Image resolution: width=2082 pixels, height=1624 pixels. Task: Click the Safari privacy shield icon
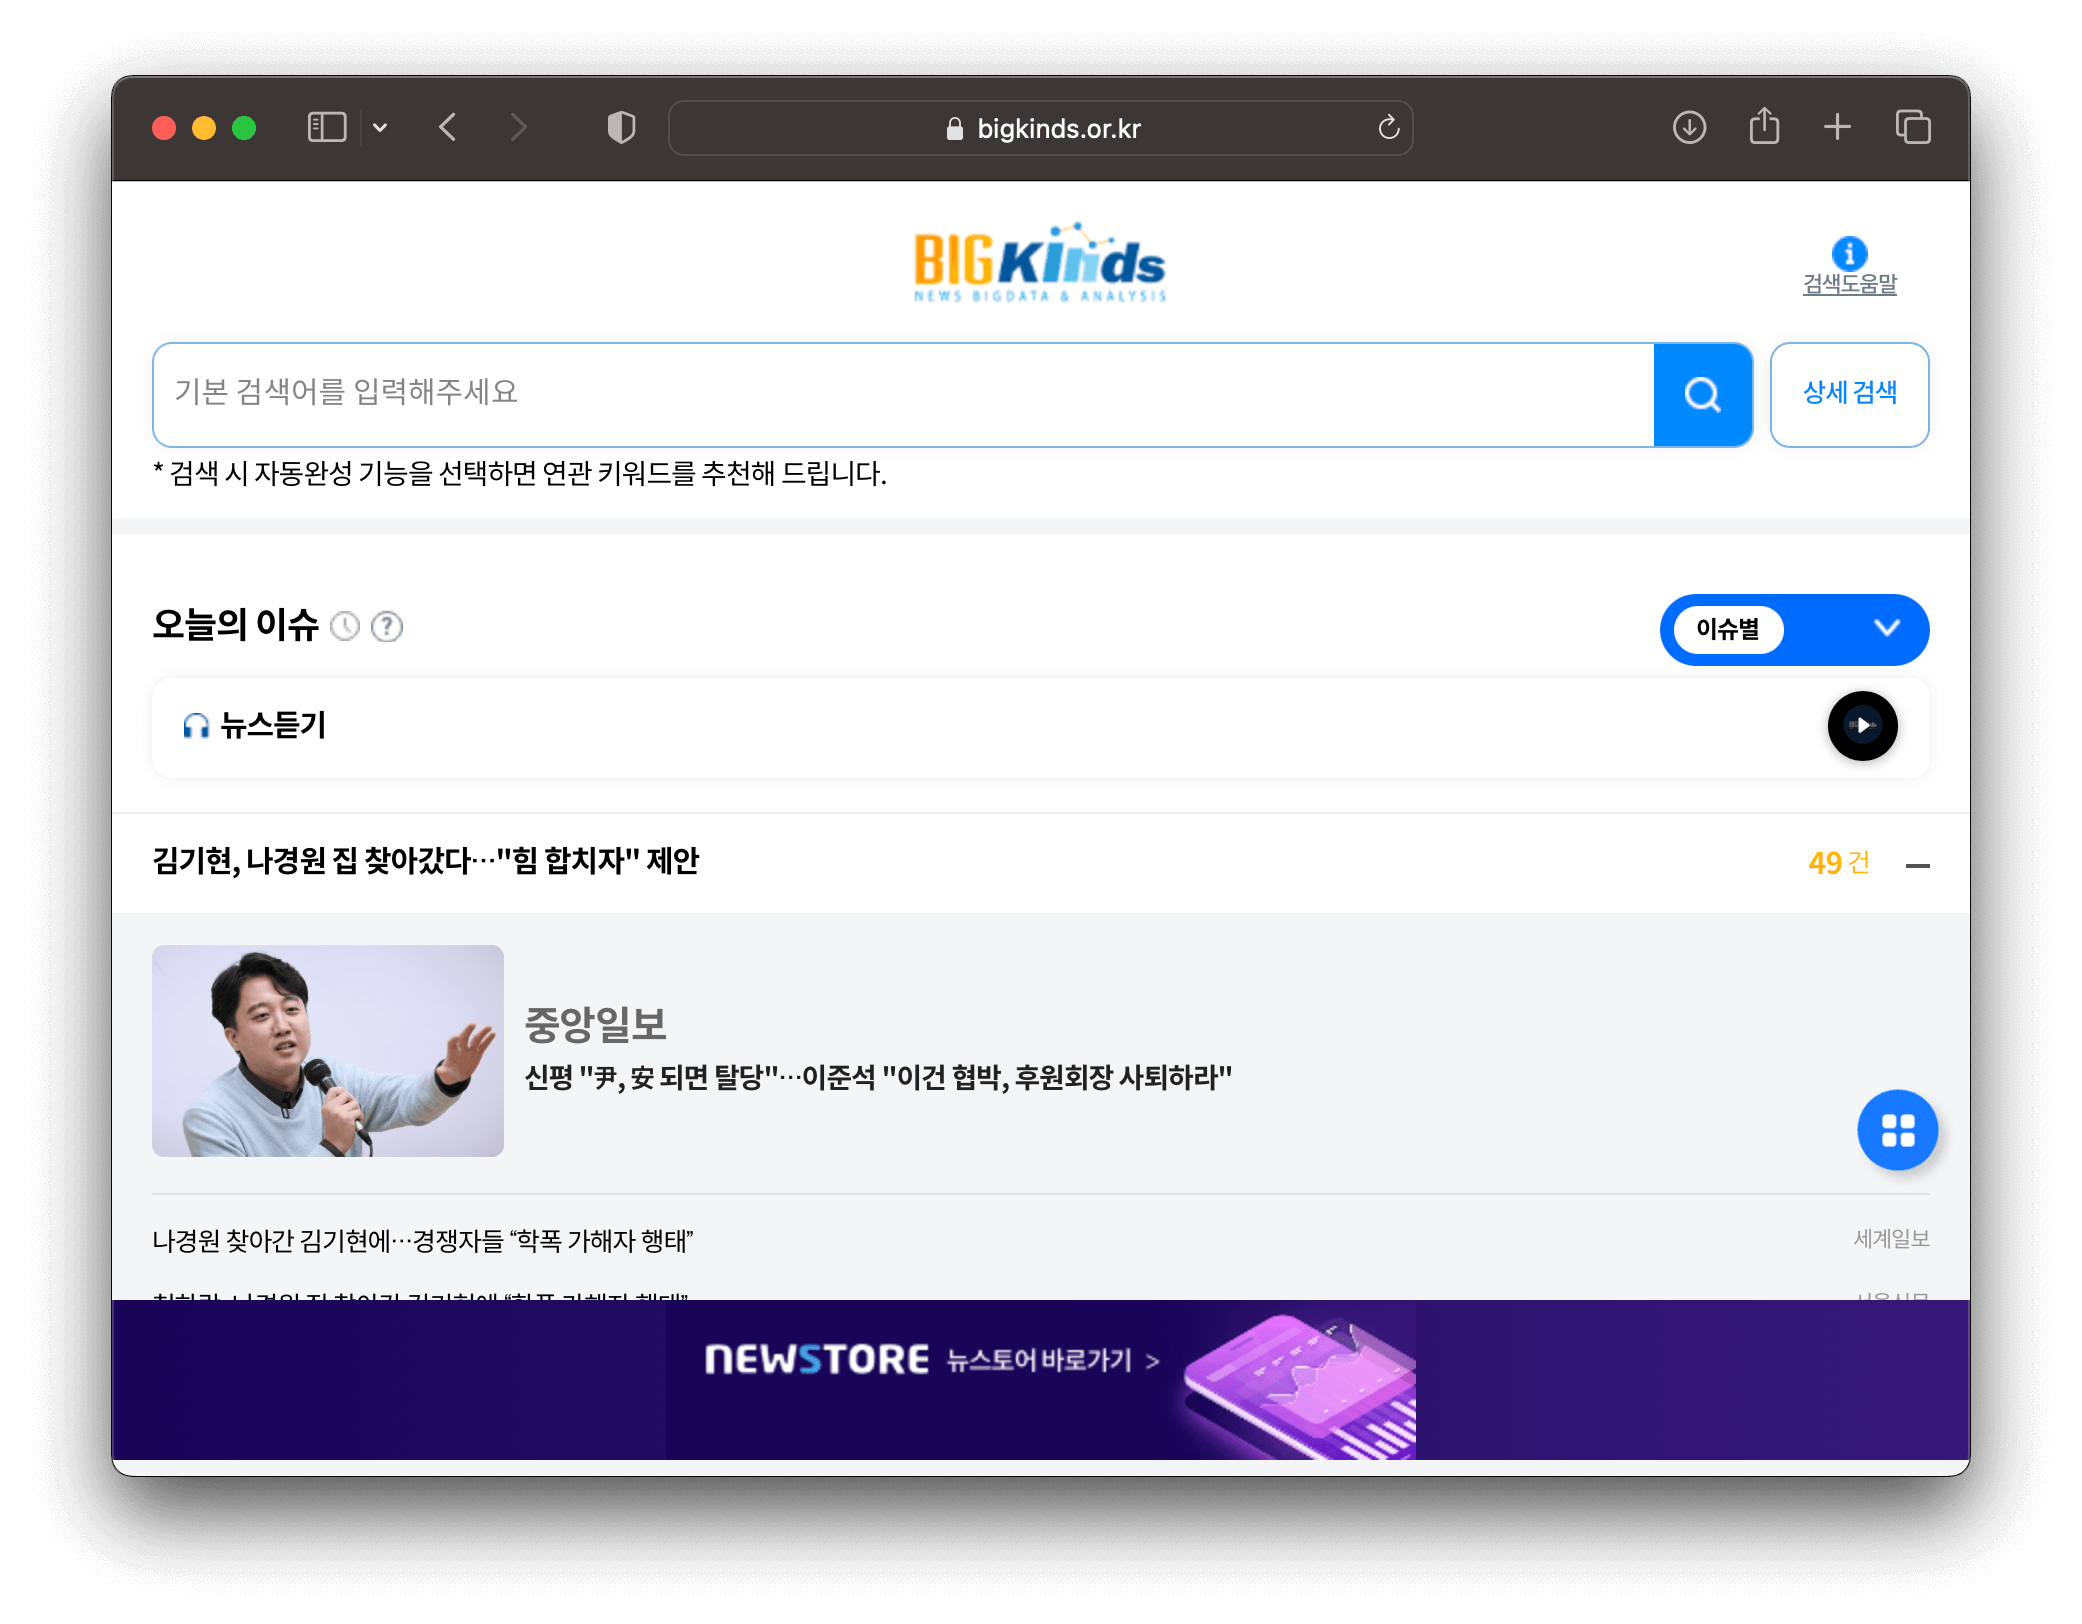621,128
